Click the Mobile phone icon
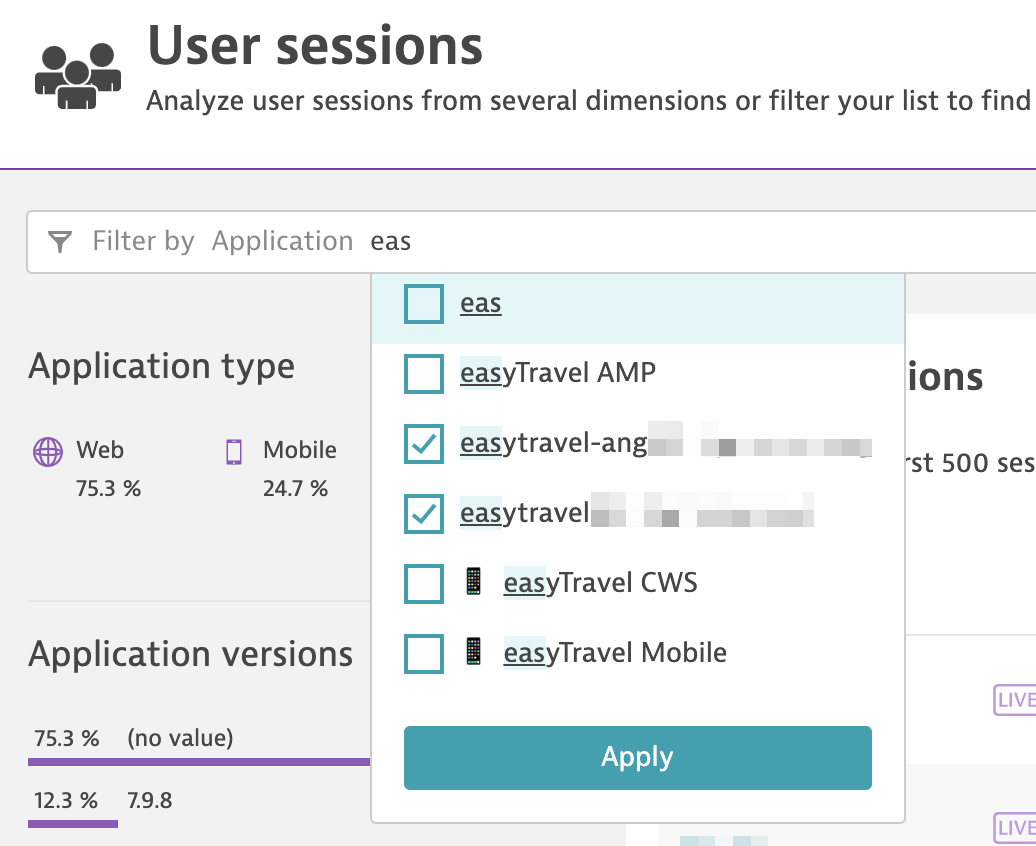The height and width of the screenshot is (846, 1036). [x=234, y=452]
